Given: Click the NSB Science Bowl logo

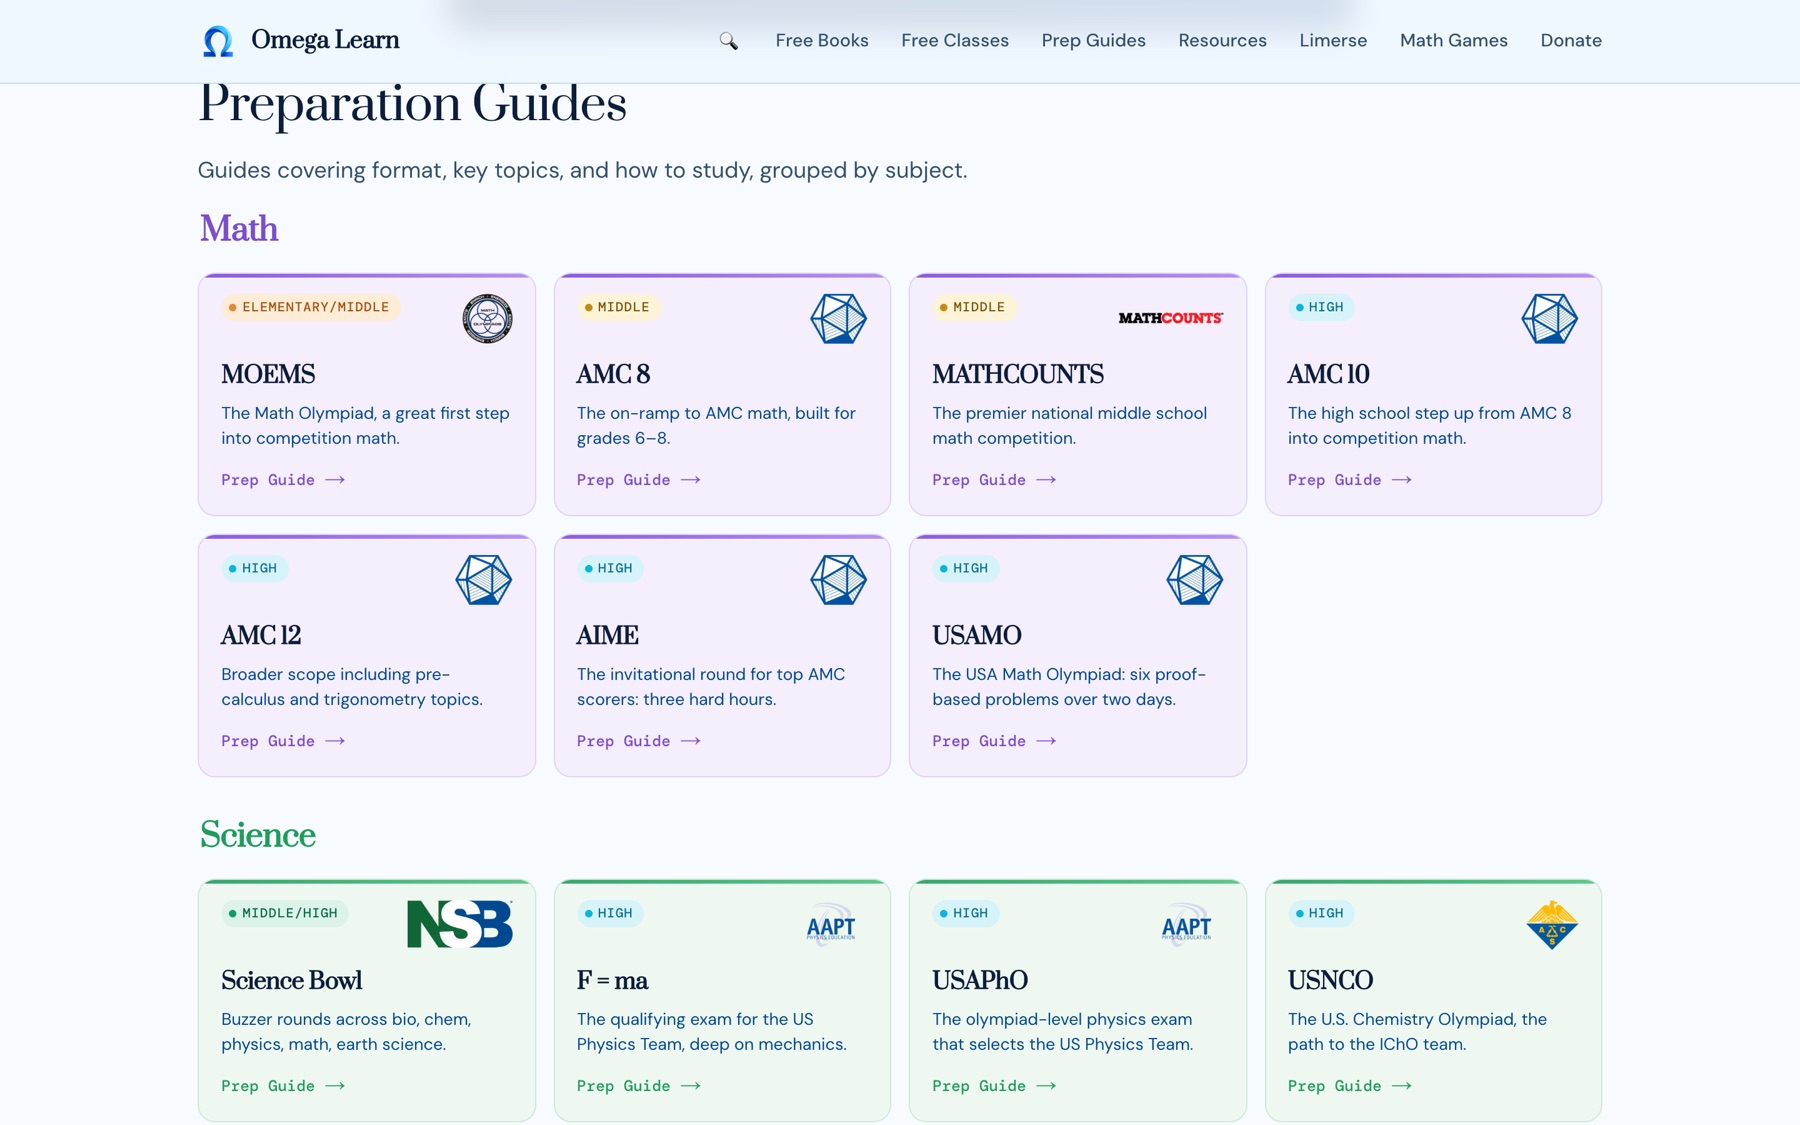Looking at the screenshot, I should point(460,924).
